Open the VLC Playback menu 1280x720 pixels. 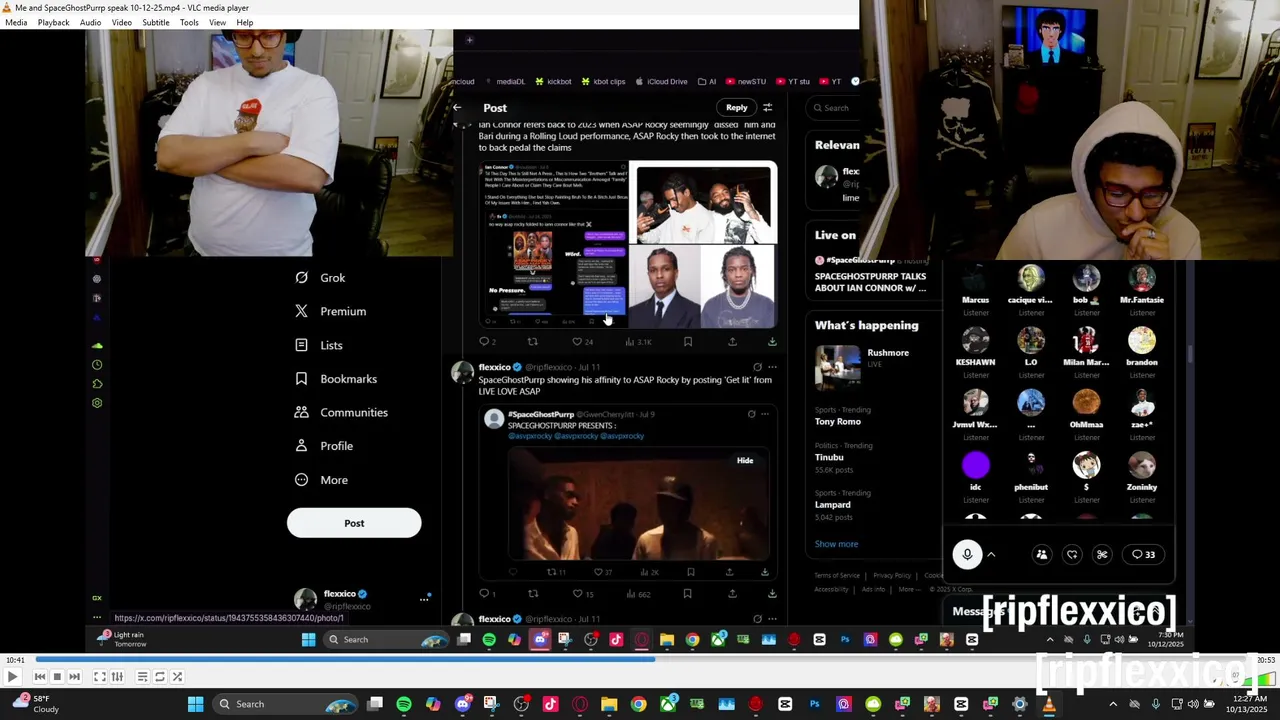point(53,22)
